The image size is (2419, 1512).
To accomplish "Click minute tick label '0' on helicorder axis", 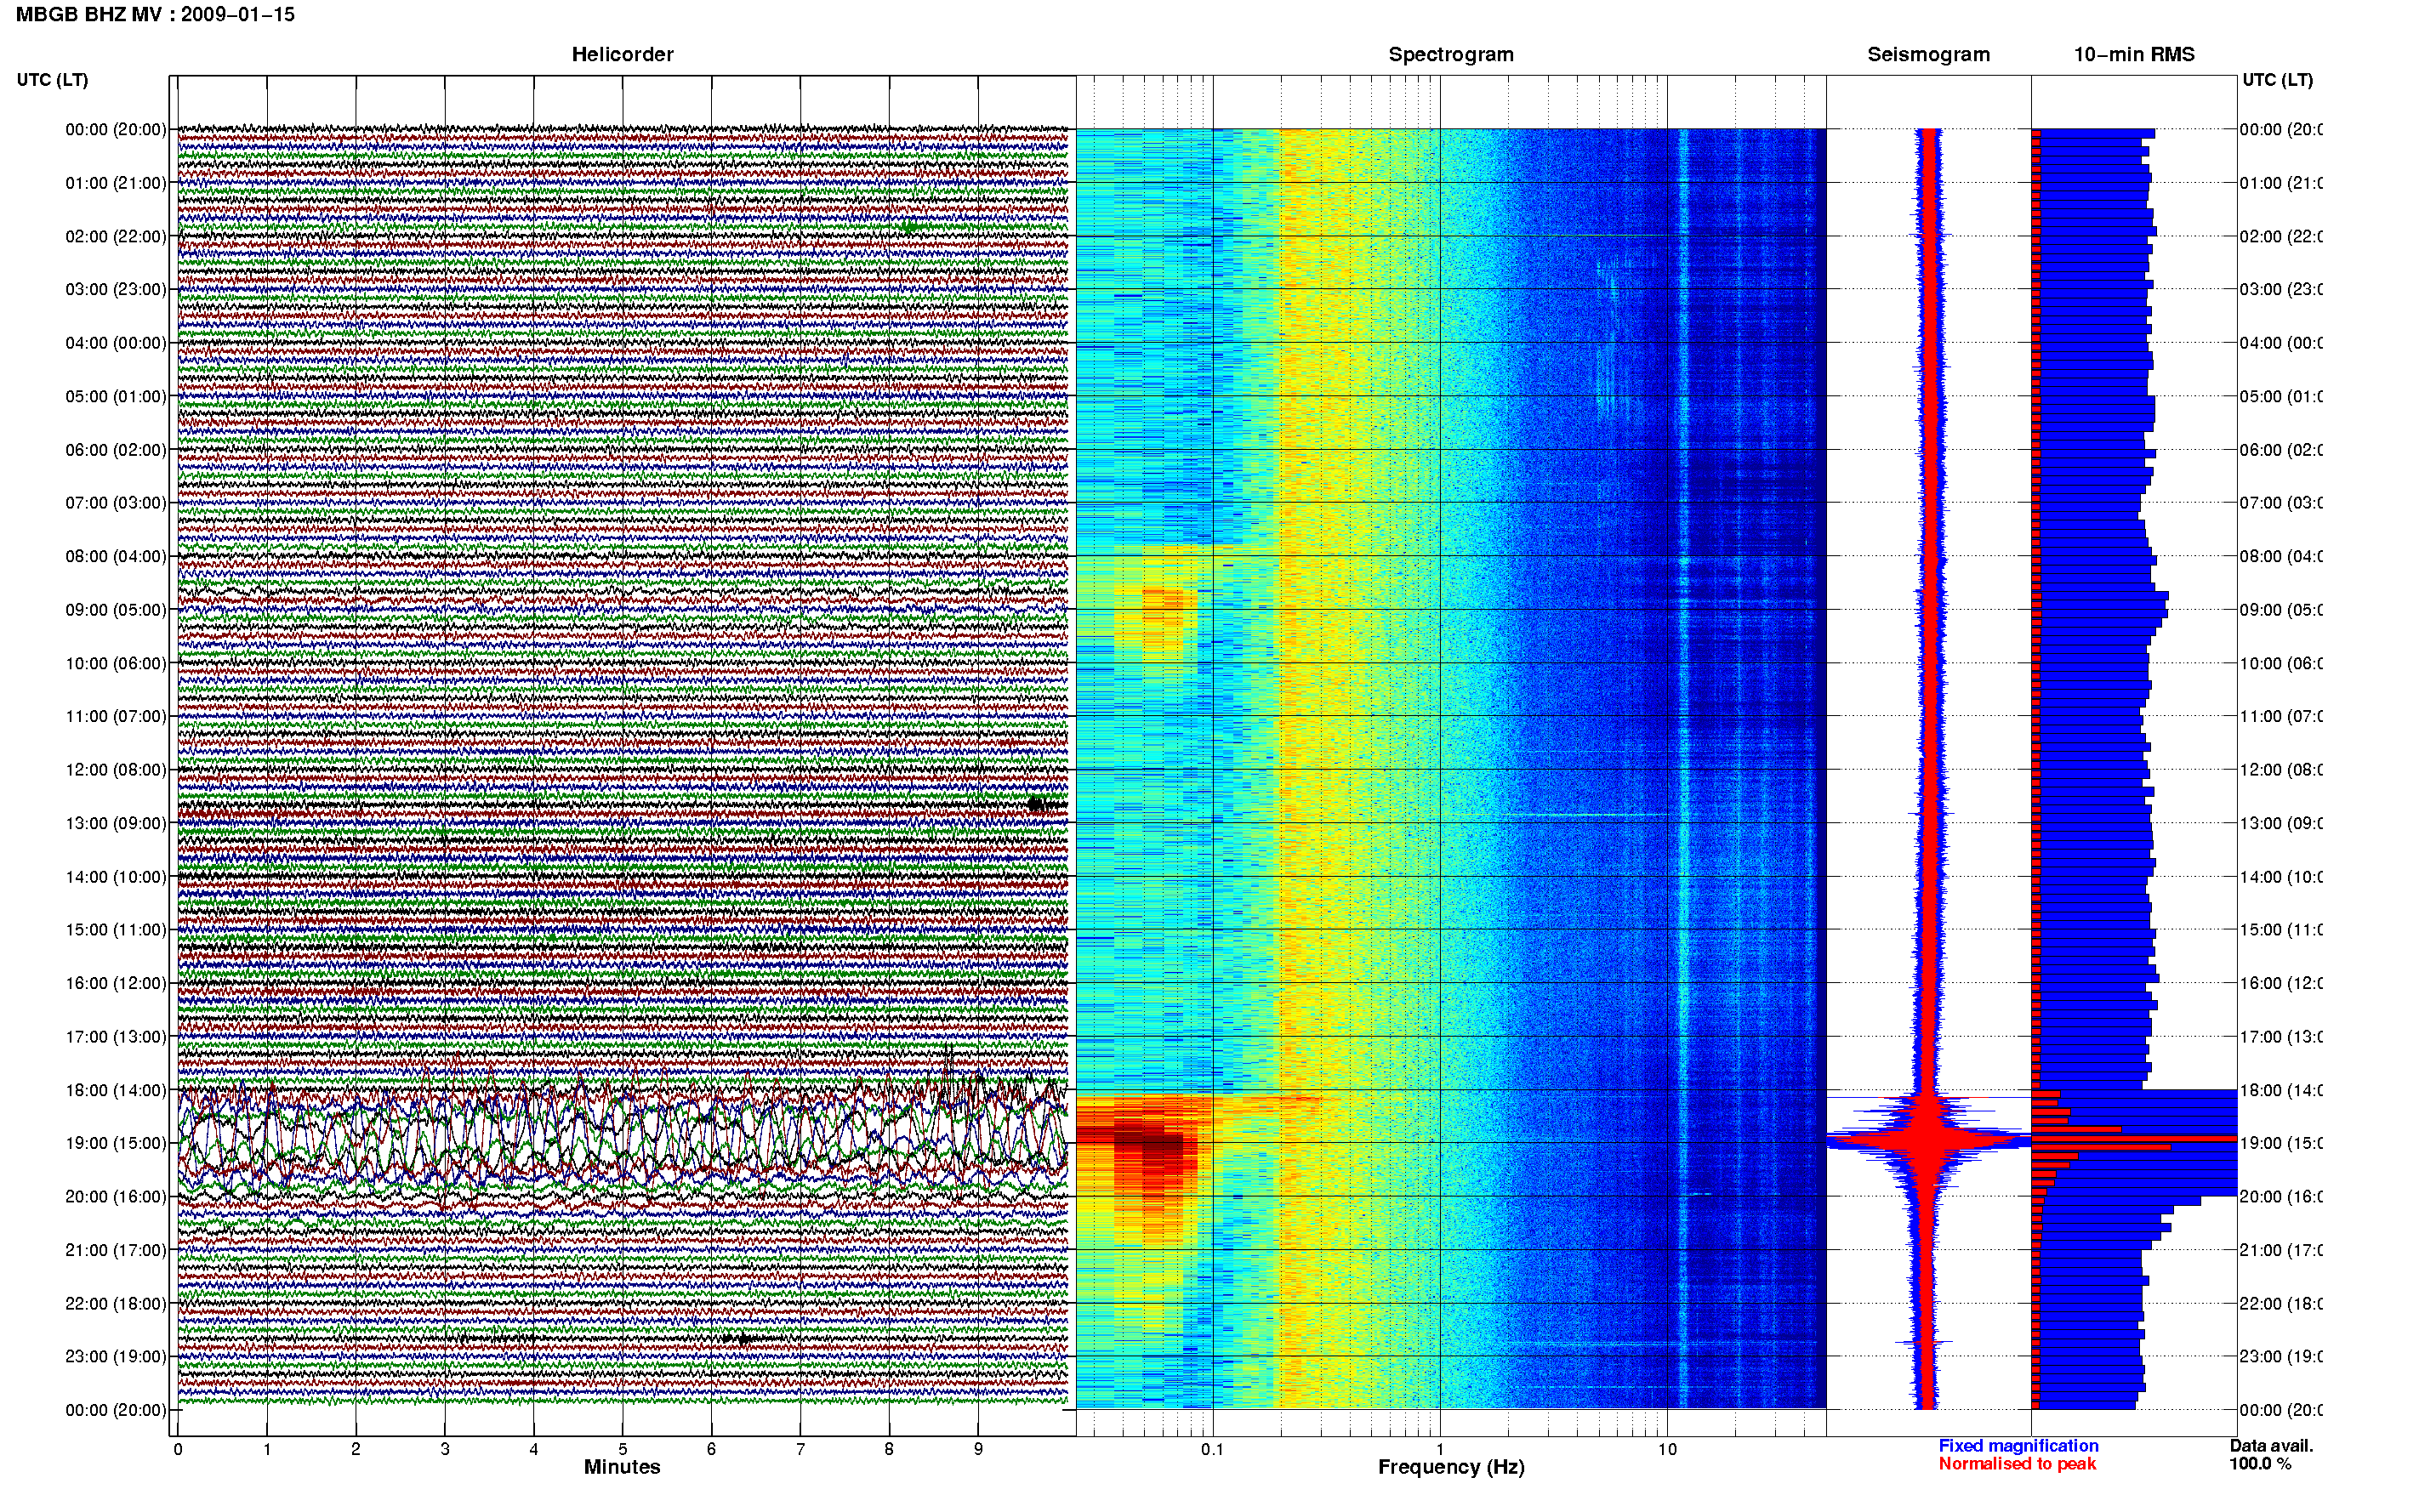I will [178, 1449].
